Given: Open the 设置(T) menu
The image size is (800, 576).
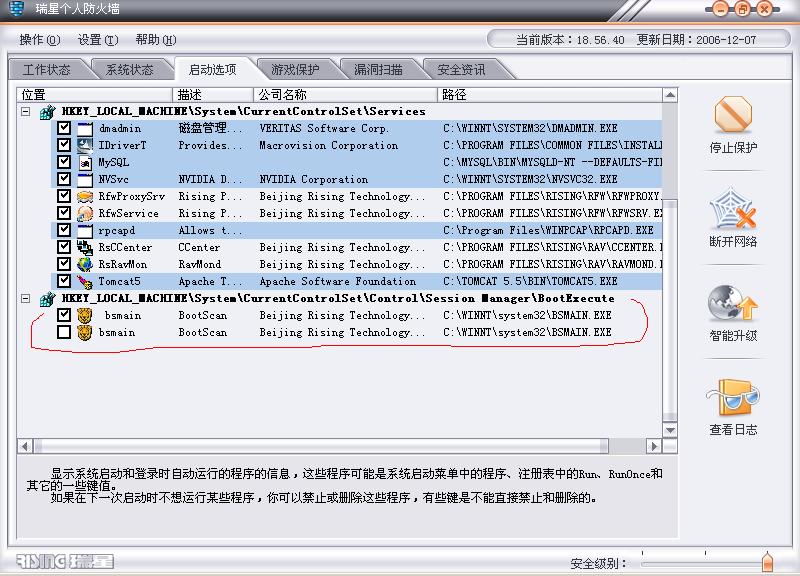Looking at the screenshot, I should tap(98, 40).
